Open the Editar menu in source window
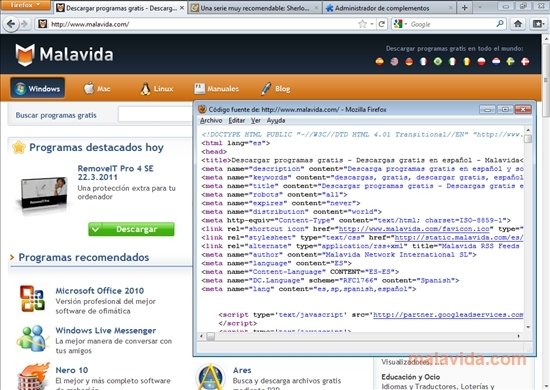This screenshot has width=550, height=390. point(237,120)
